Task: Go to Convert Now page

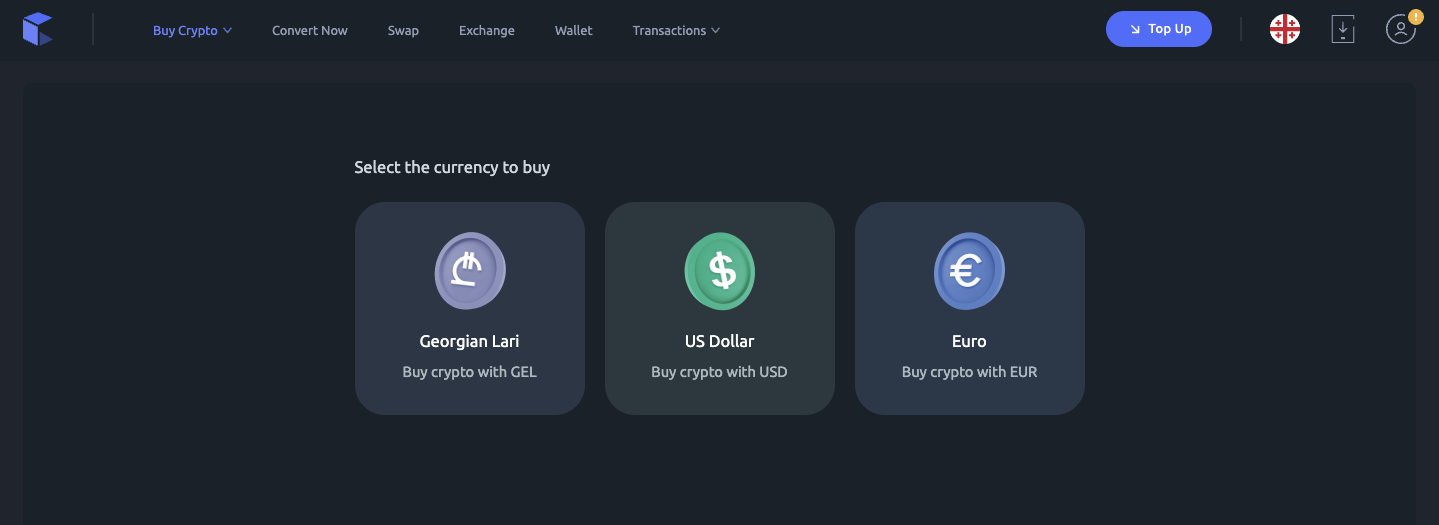Action: [x=310, y=31]
